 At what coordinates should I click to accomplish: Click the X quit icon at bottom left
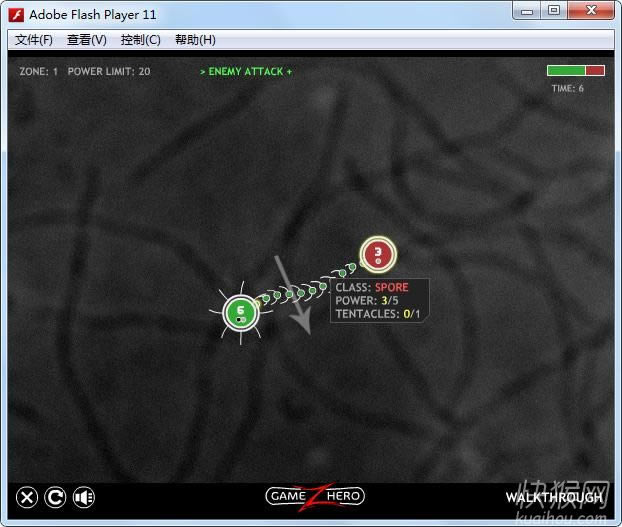28,497
